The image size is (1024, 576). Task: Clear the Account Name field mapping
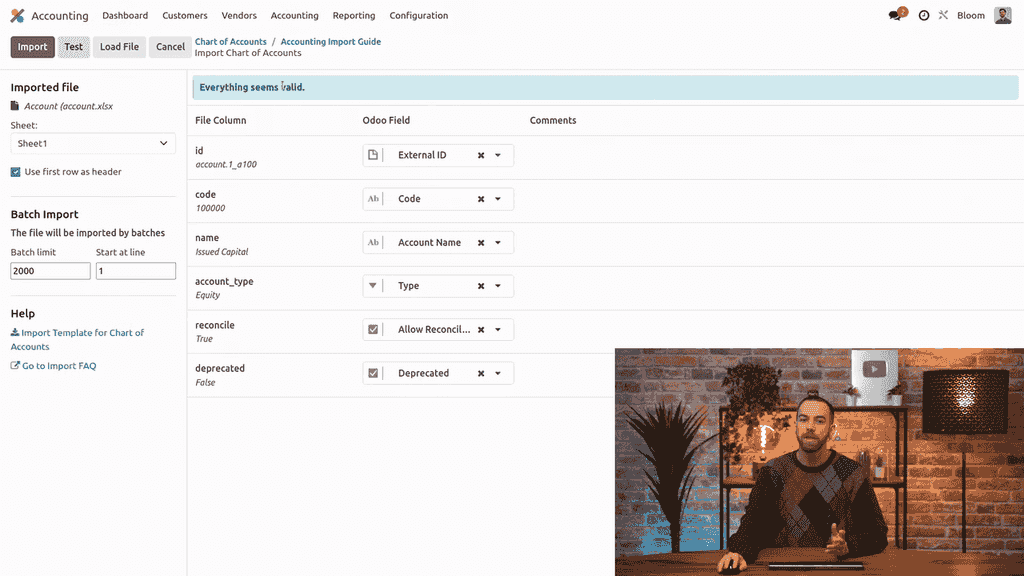tap(481, 243)
